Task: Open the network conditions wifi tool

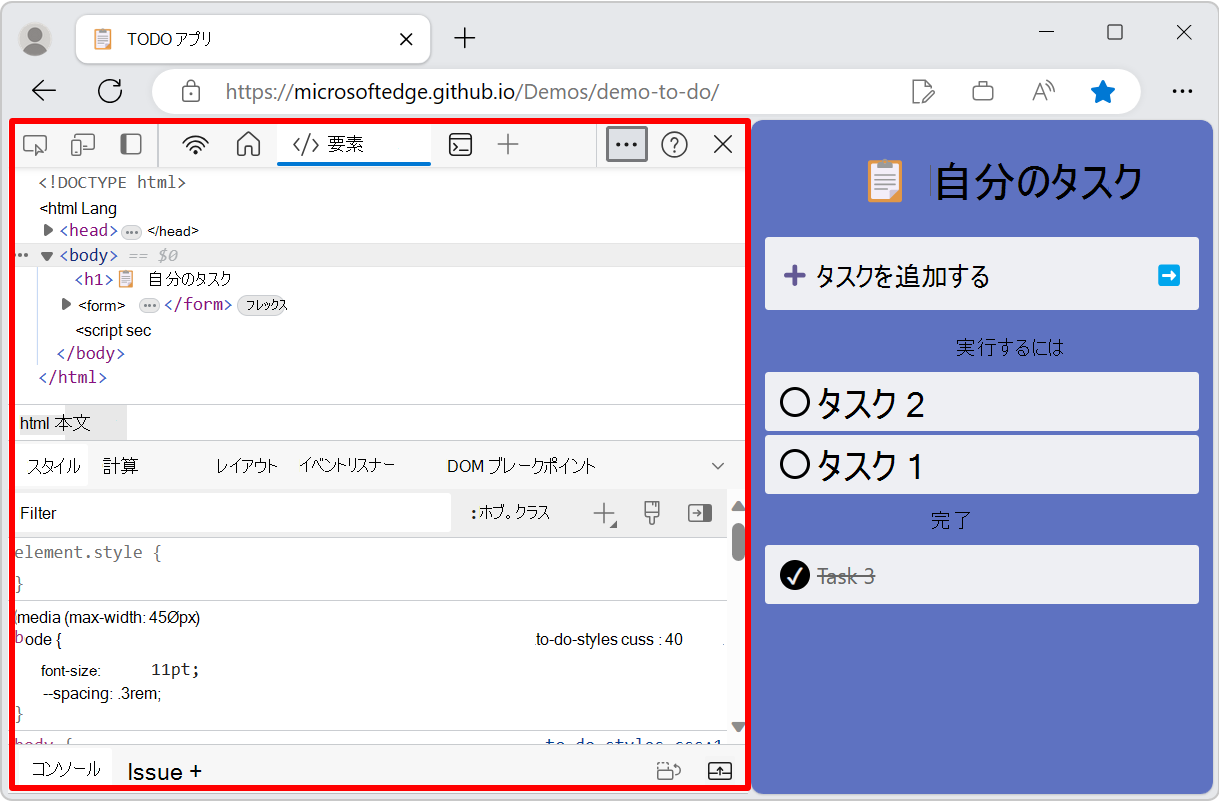Action: click(x=195, y=144)
